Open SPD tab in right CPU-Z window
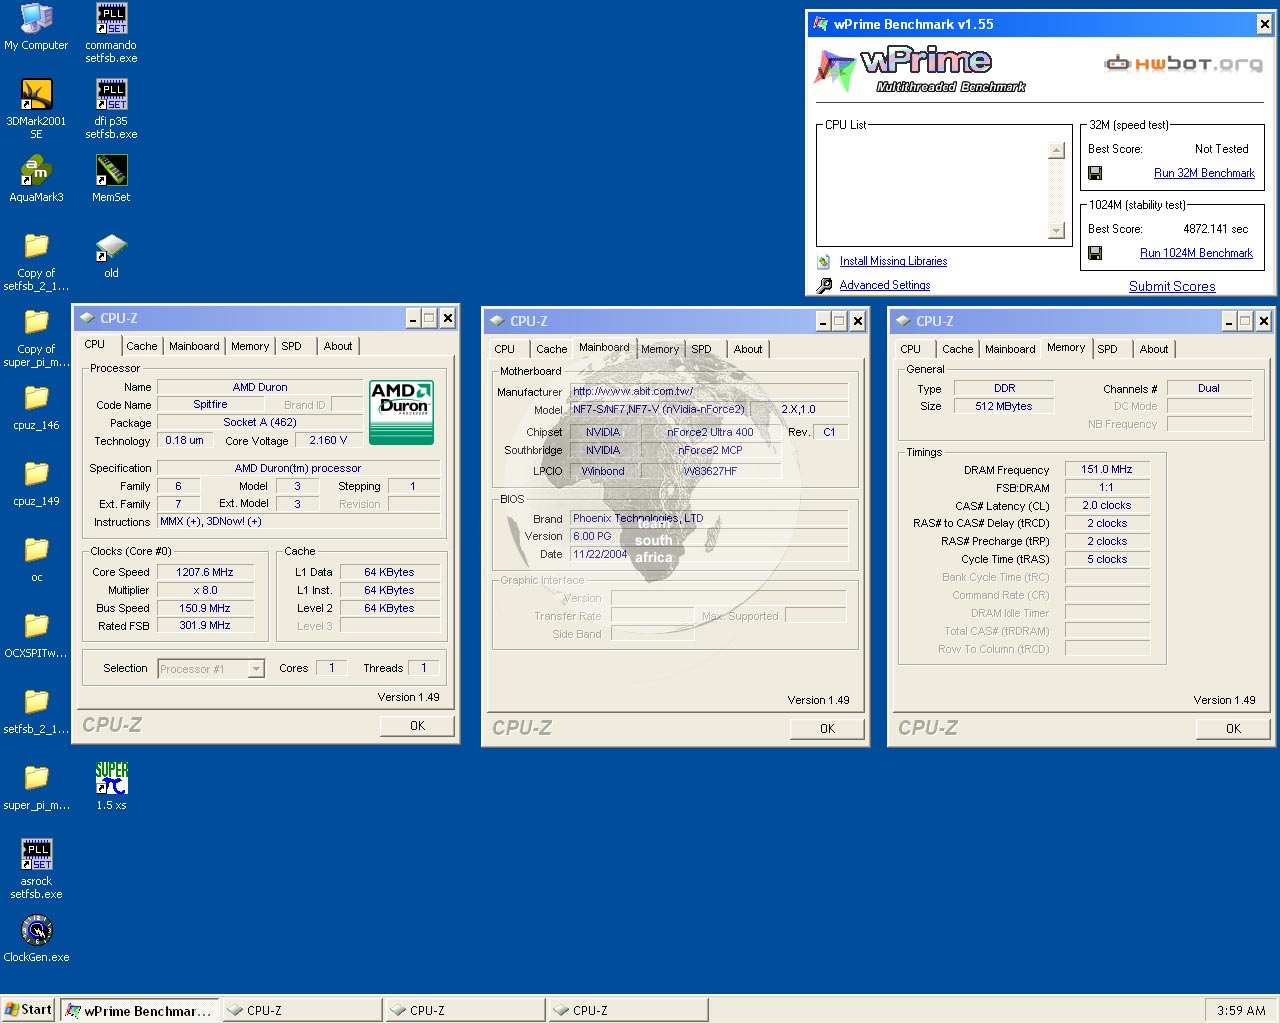 click(1107, 349)
